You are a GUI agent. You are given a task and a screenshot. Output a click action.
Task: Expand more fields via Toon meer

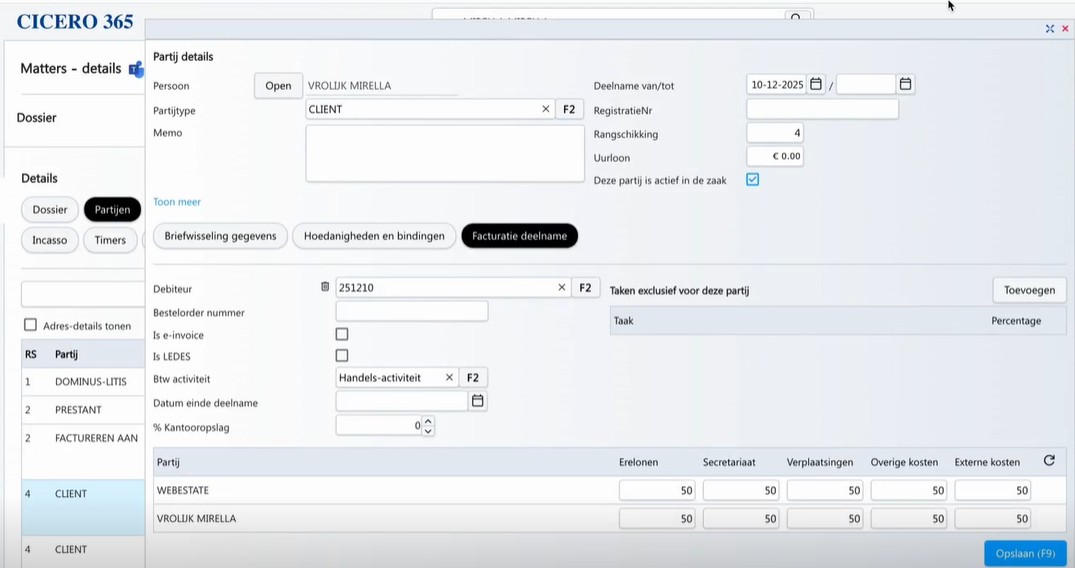point(177,202)
